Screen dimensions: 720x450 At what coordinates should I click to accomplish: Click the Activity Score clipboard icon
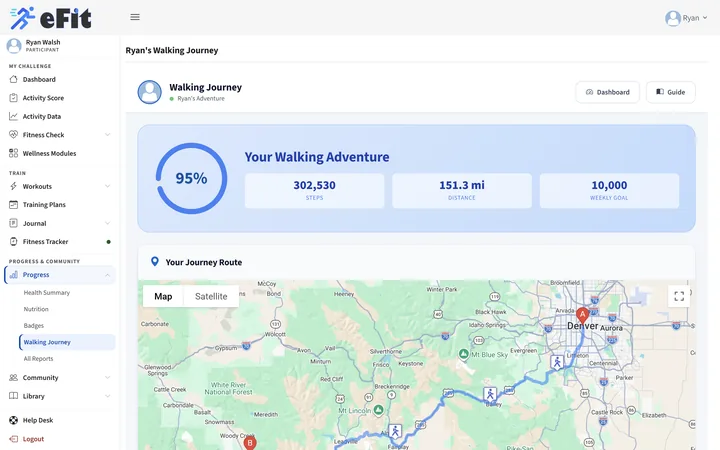13,98
